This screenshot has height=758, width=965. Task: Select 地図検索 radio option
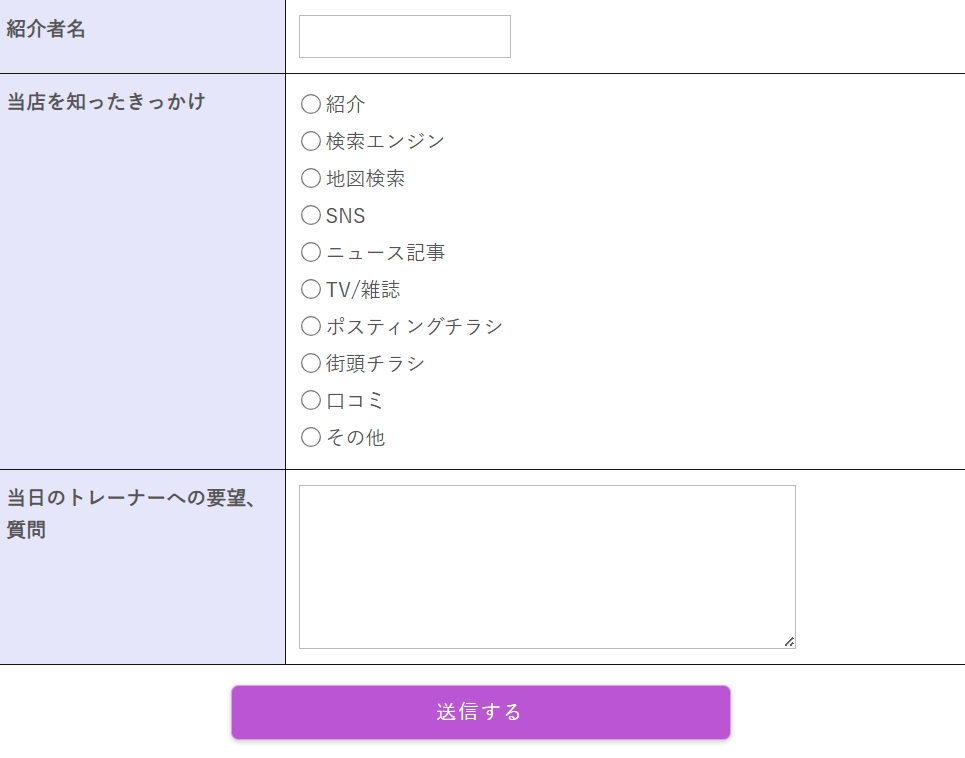(x=311, y=178)
